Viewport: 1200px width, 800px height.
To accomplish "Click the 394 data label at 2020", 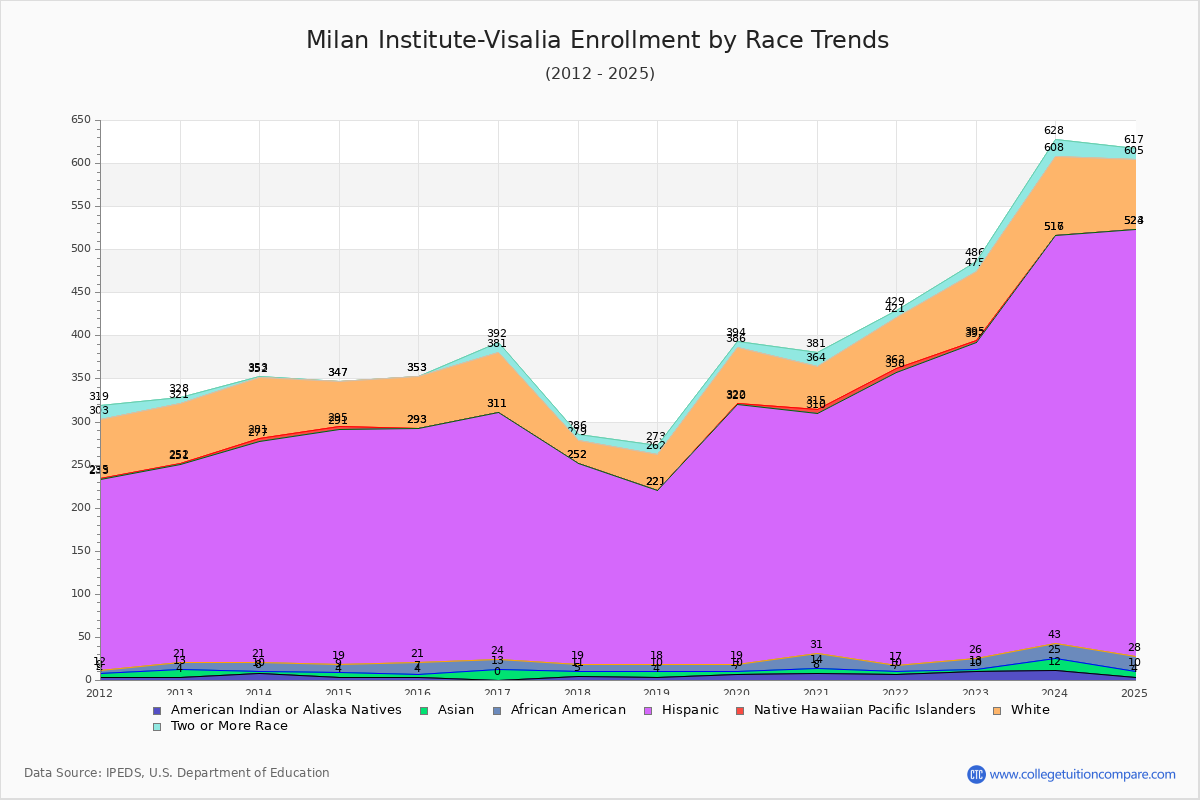I will pyautogui.click(x=736, y=333).
